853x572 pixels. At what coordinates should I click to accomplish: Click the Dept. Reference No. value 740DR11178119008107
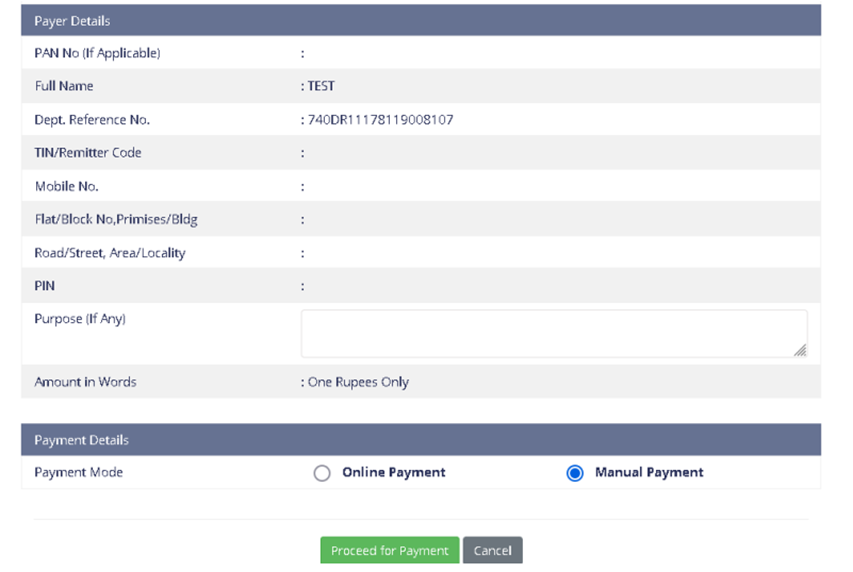click(380, 120)
